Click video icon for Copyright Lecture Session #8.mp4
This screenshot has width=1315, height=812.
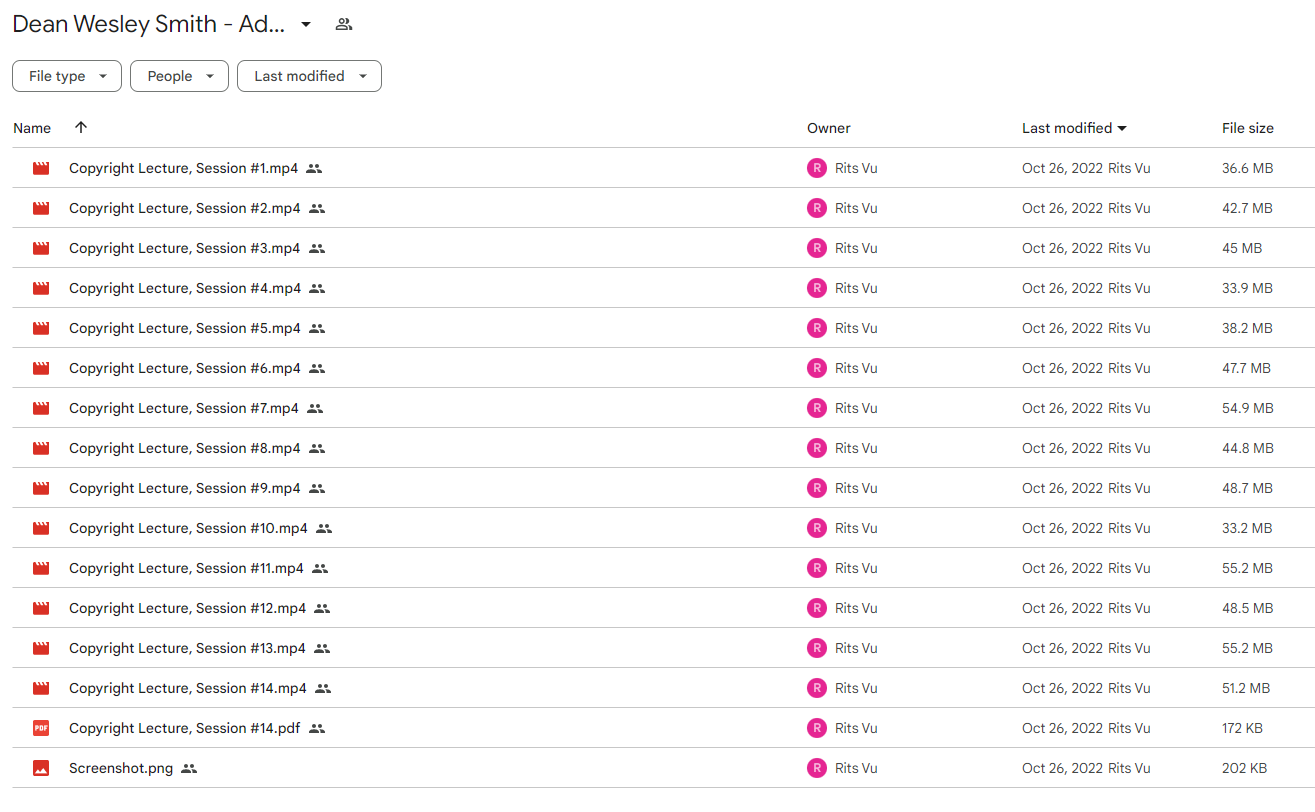[41, 448]
